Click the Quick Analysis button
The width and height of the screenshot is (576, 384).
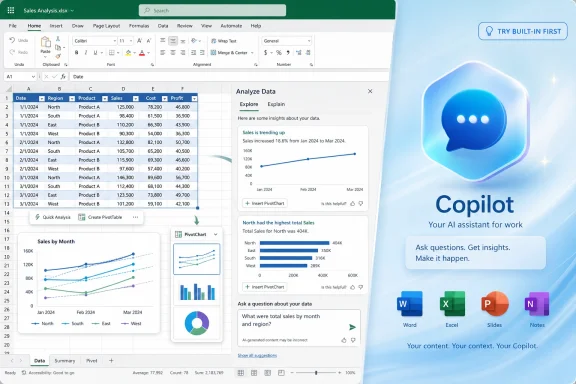coord(53,217)
